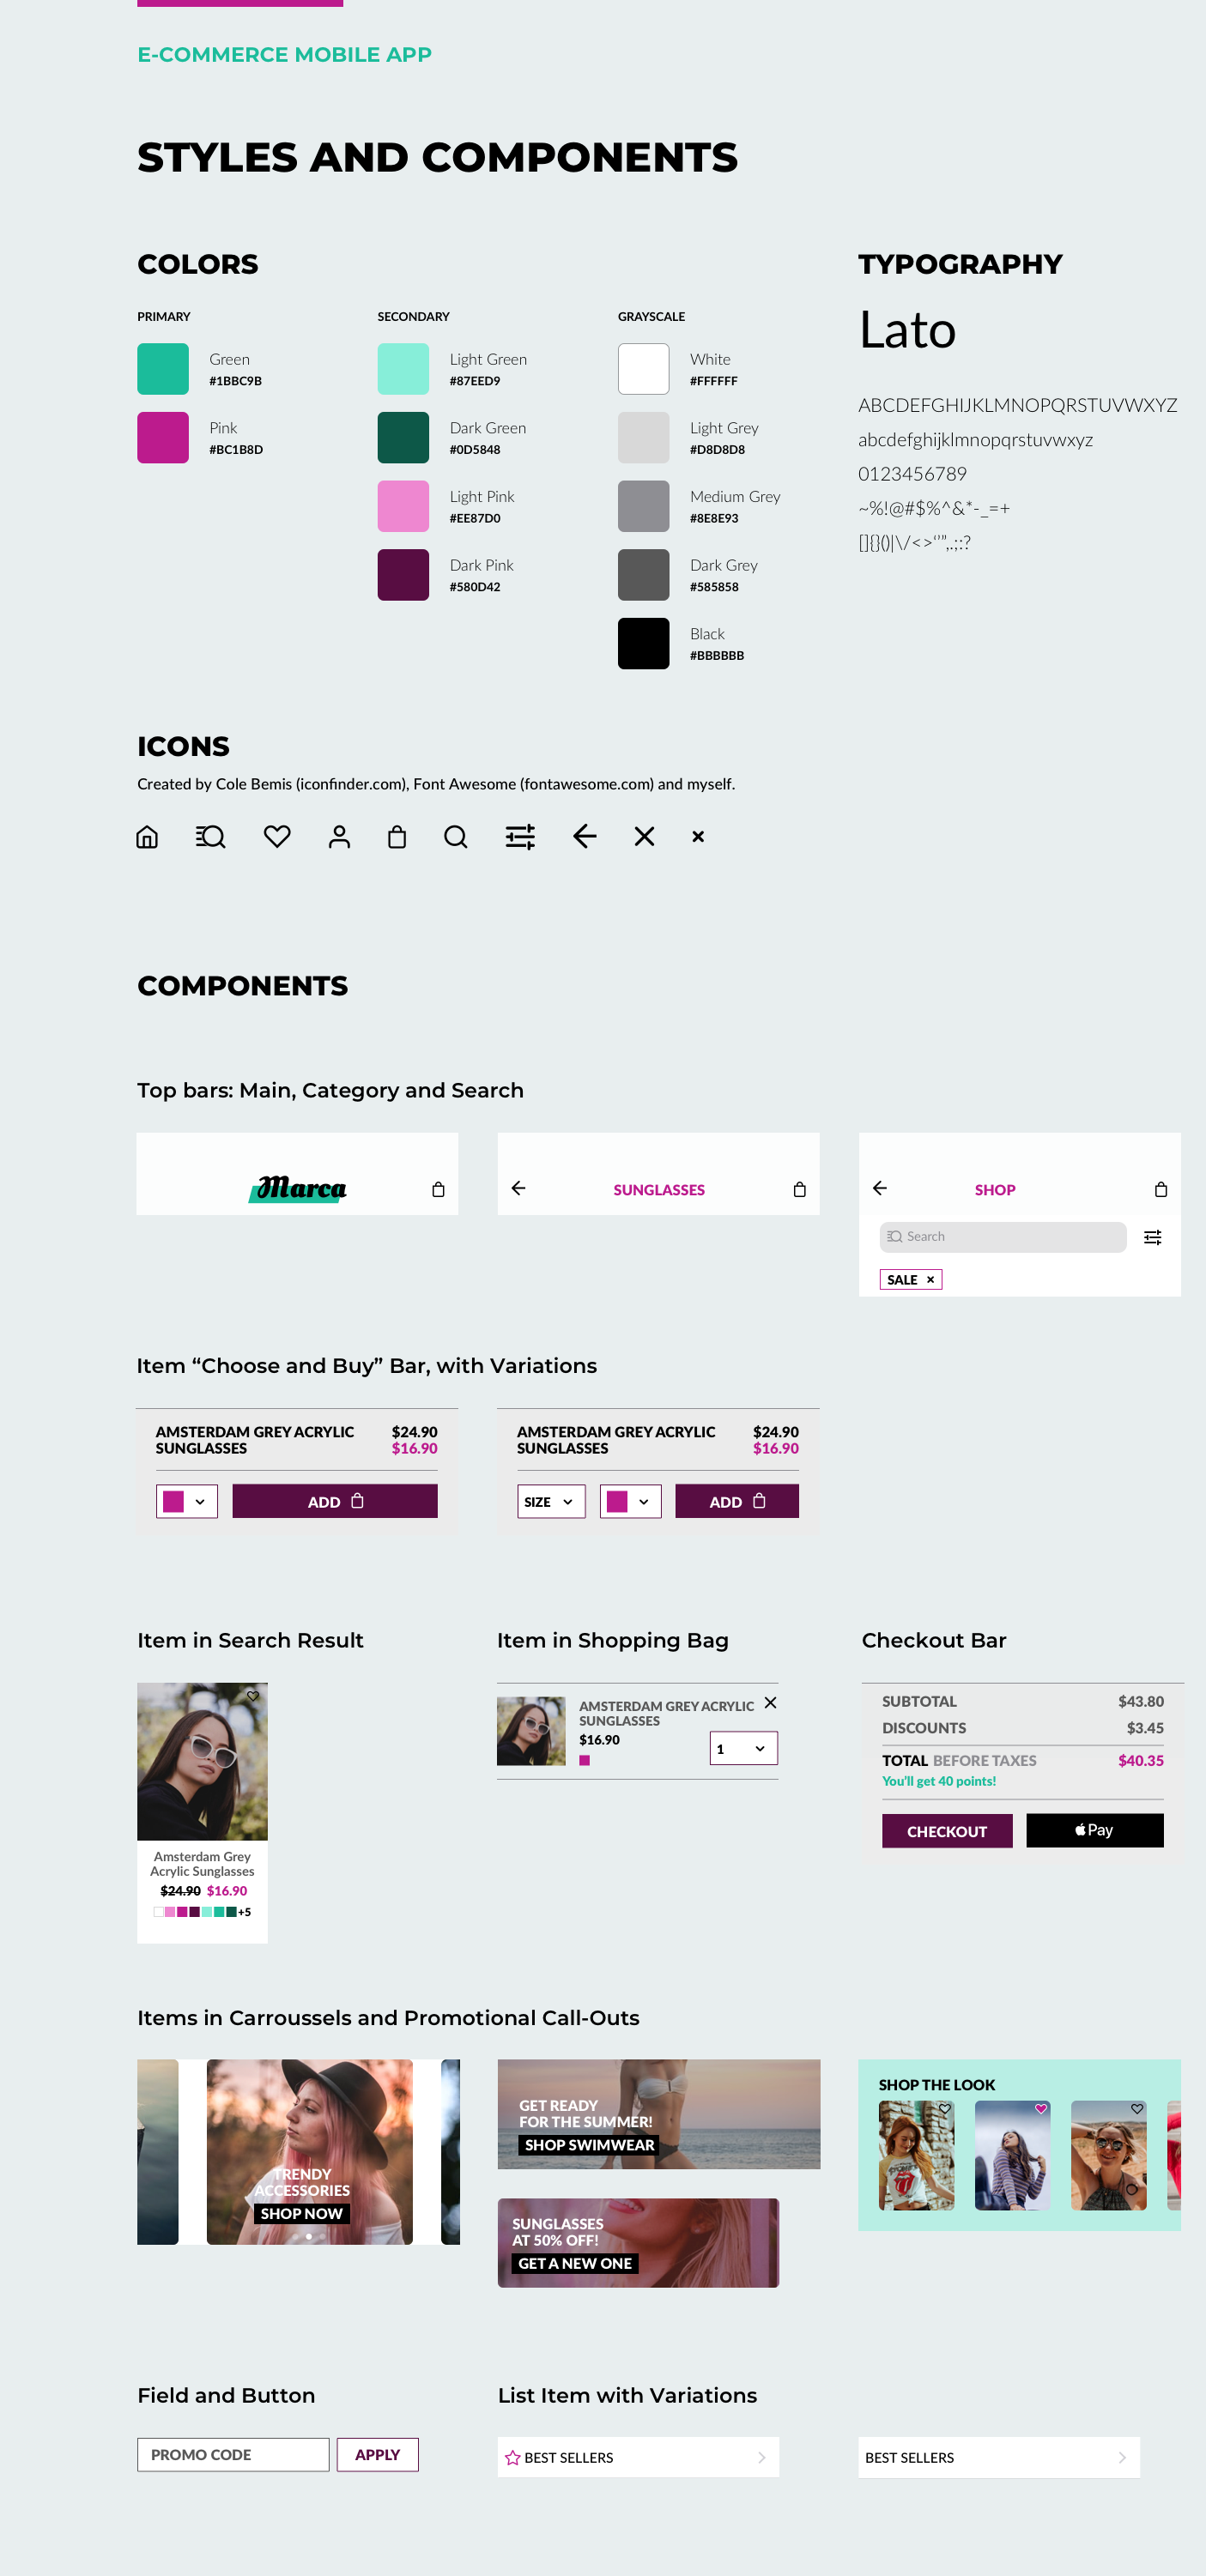Remove the item from shopping bag with X icon
The image size is (1206, 2576).
(x=770, y=1703)
